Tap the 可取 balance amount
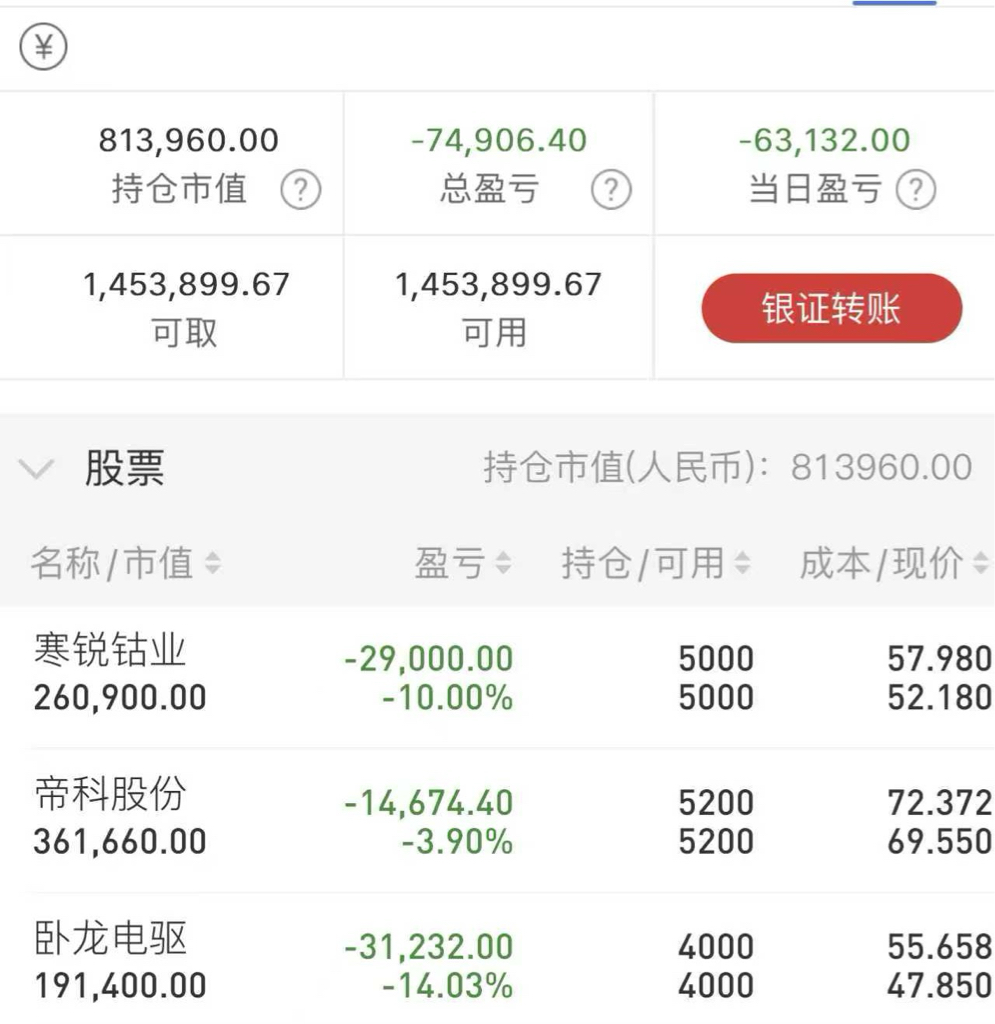The width and height of the screenshot is (995, 1024). (x=186, y=285)
